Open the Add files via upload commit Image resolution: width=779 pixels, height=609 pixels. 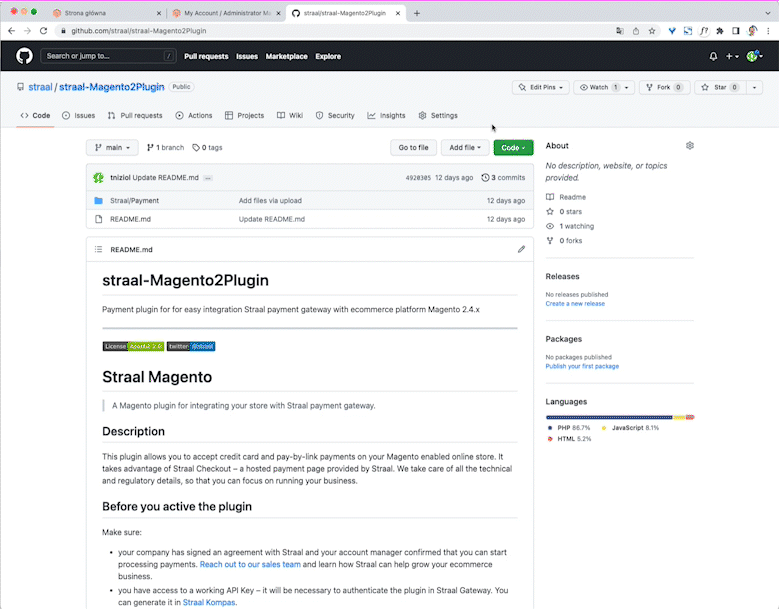pyautogui.click(x=270, y=201)
